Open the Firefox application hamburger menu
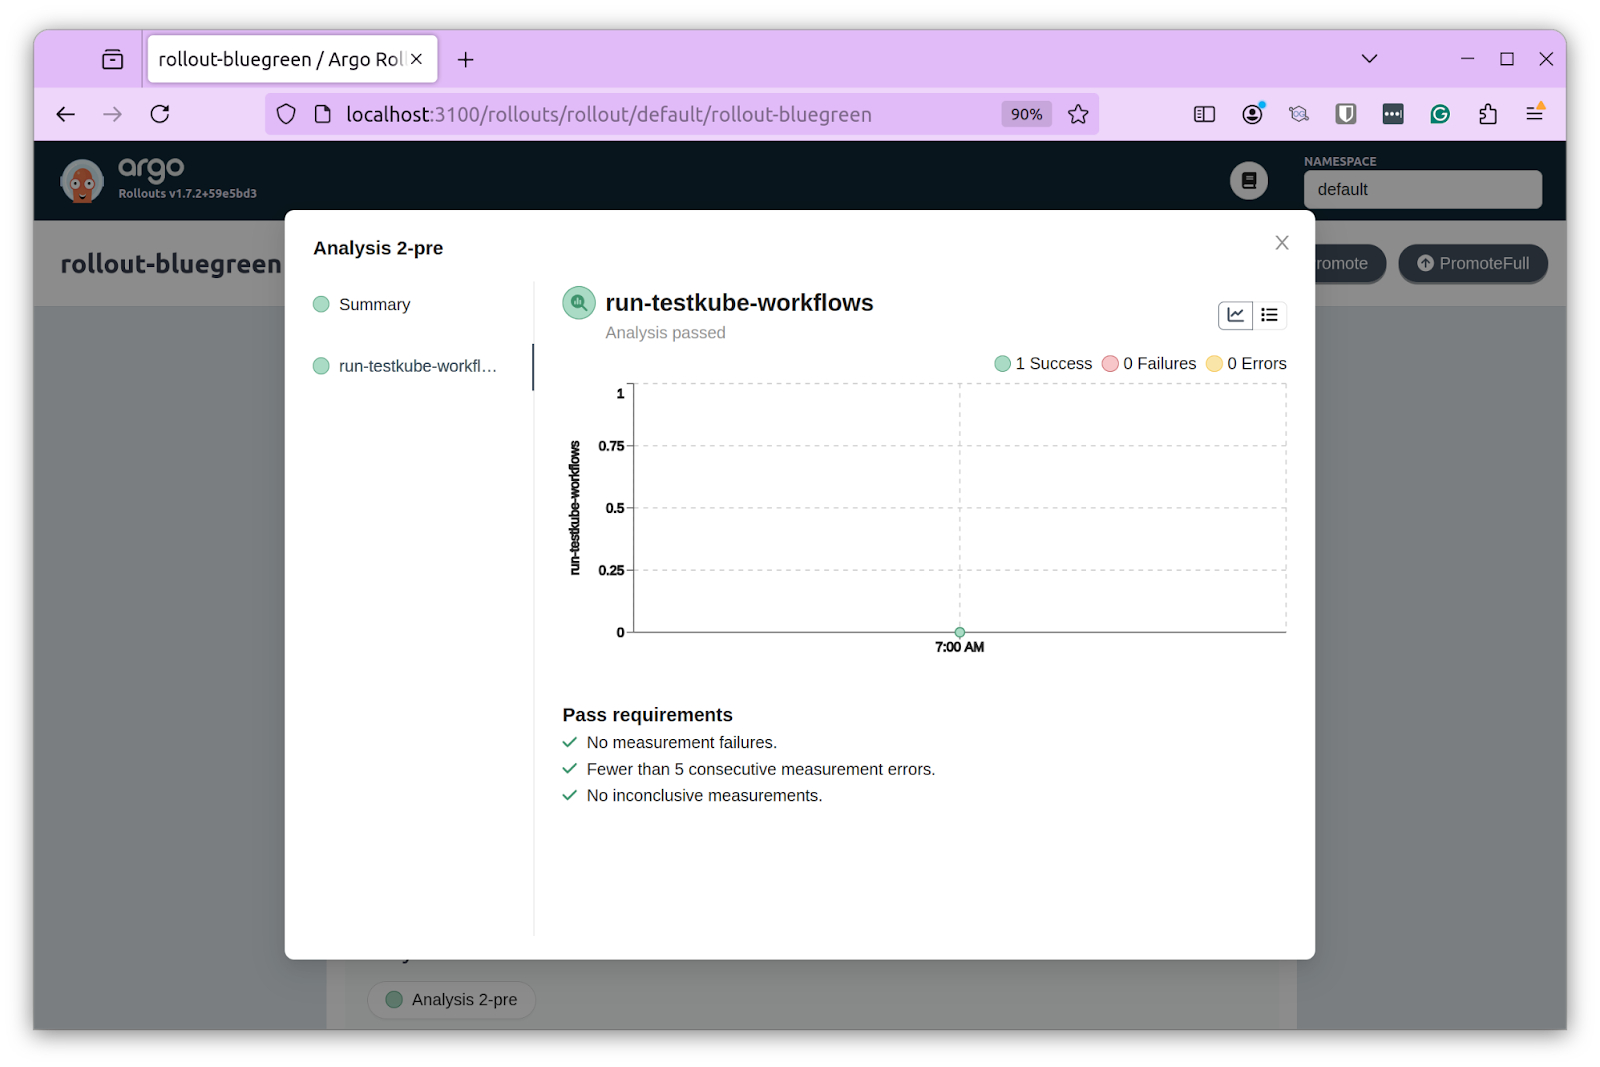The height and width of the screenshot is (1067, 1600). pyautogui.click(x=1535, y=114)
